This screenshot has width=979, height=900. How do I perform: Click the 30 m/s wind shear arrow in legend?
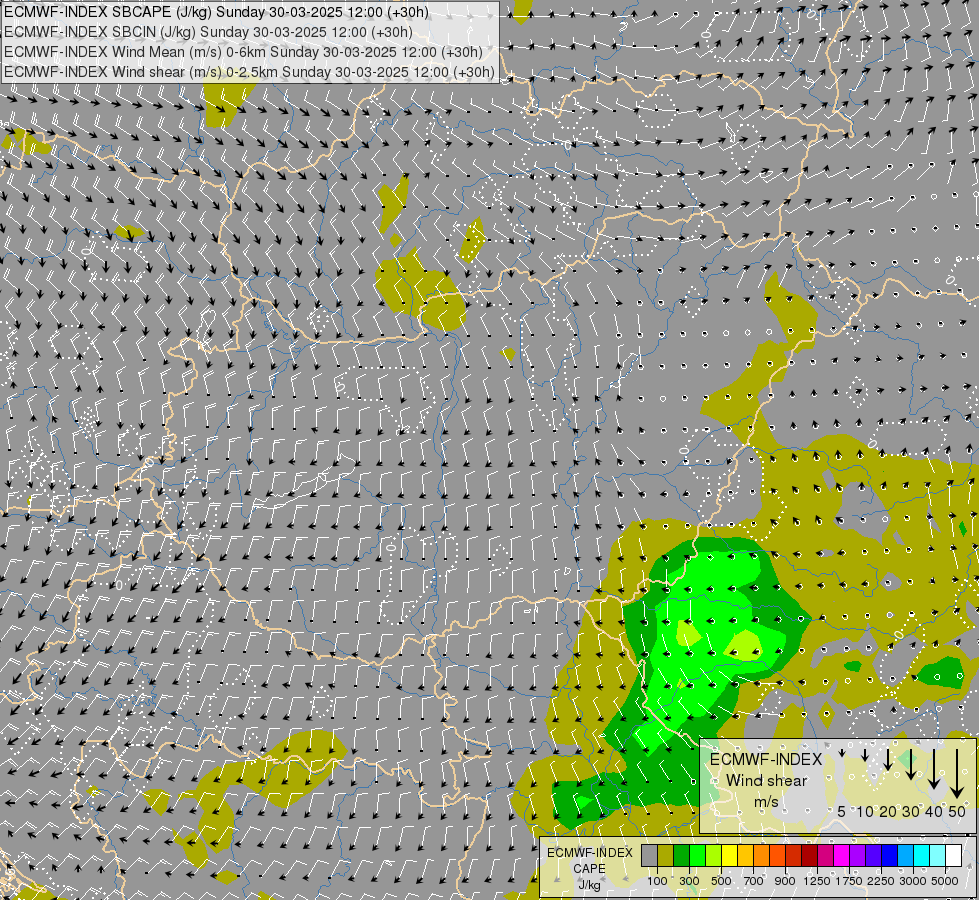coord(911,764)
